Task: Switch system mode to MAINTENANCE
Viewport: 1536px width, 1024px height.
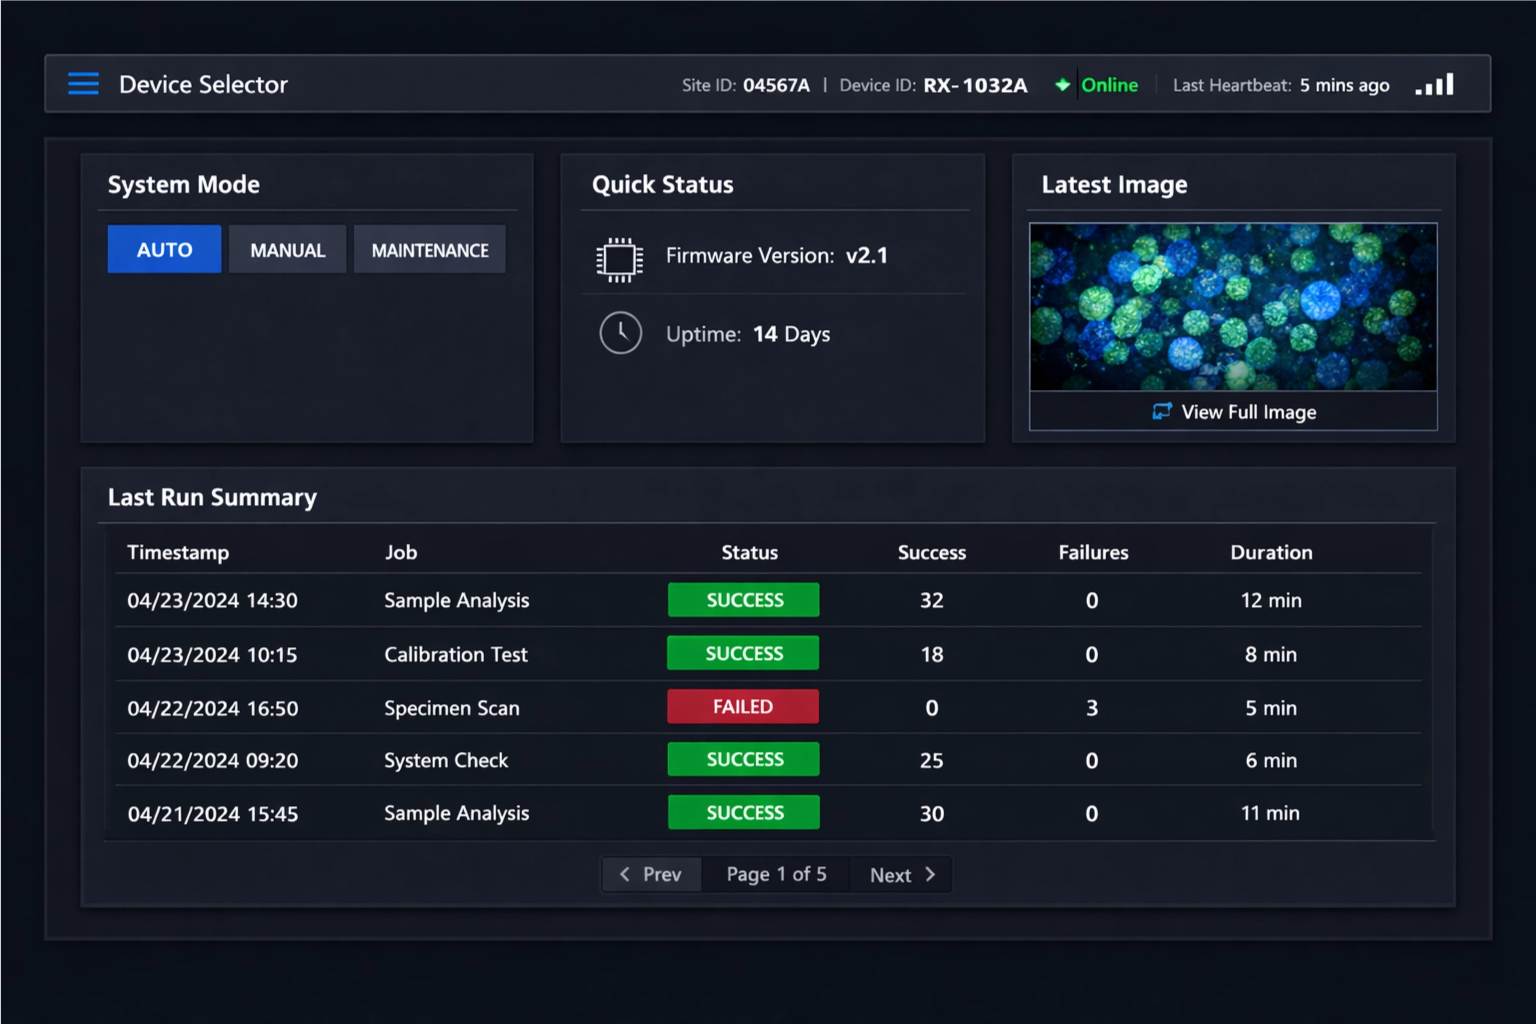Action: pyautogui.click(x=430, y=250)
